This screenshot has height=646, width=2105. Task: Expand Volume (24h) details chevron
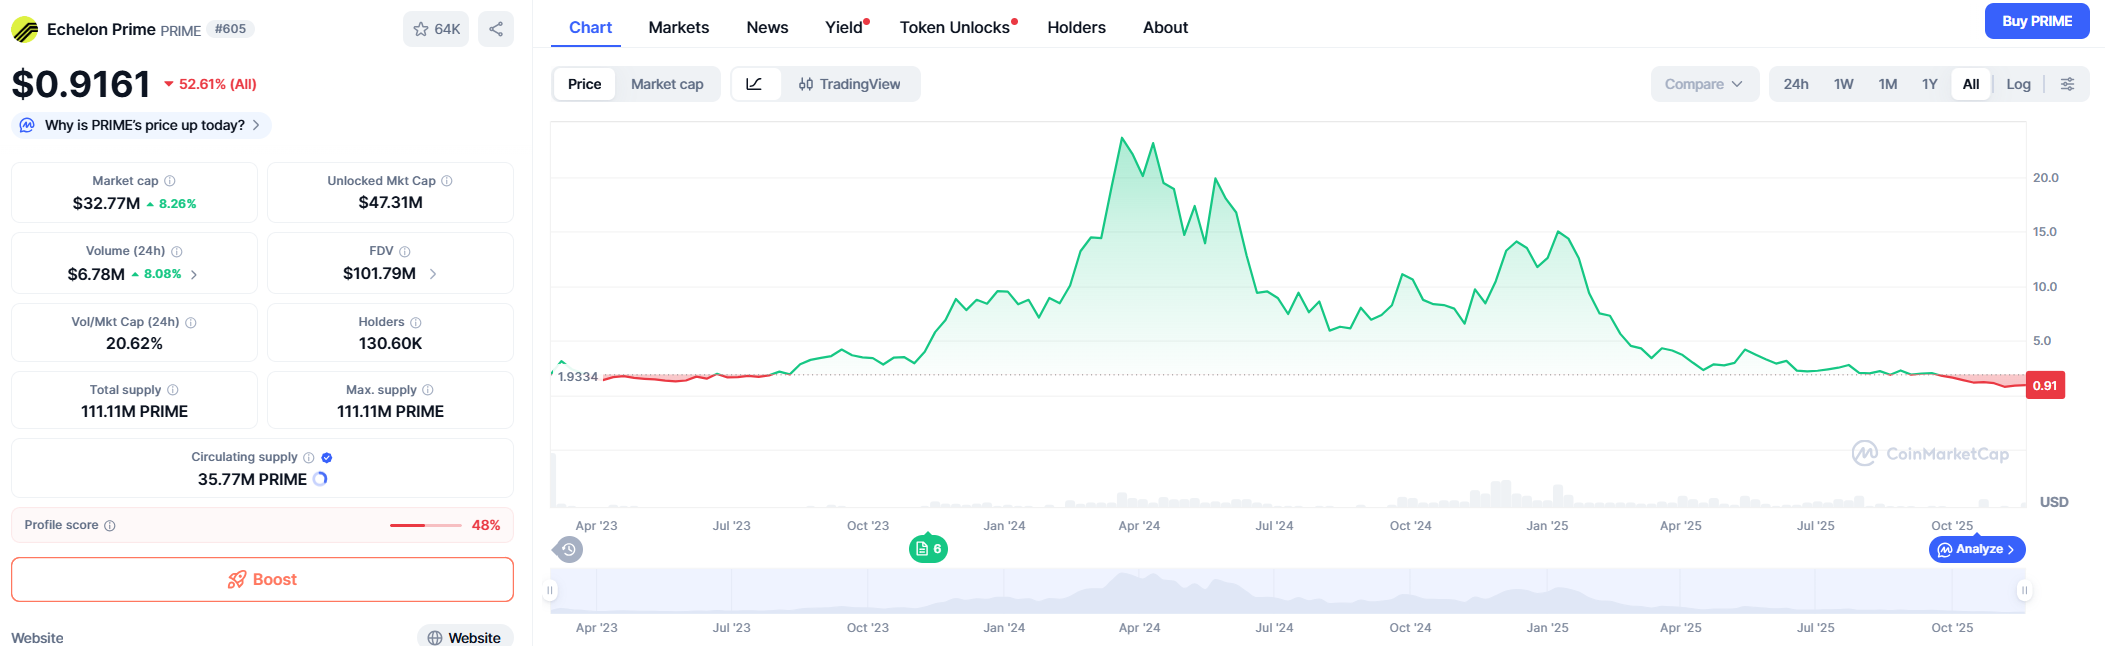(194, 274)
